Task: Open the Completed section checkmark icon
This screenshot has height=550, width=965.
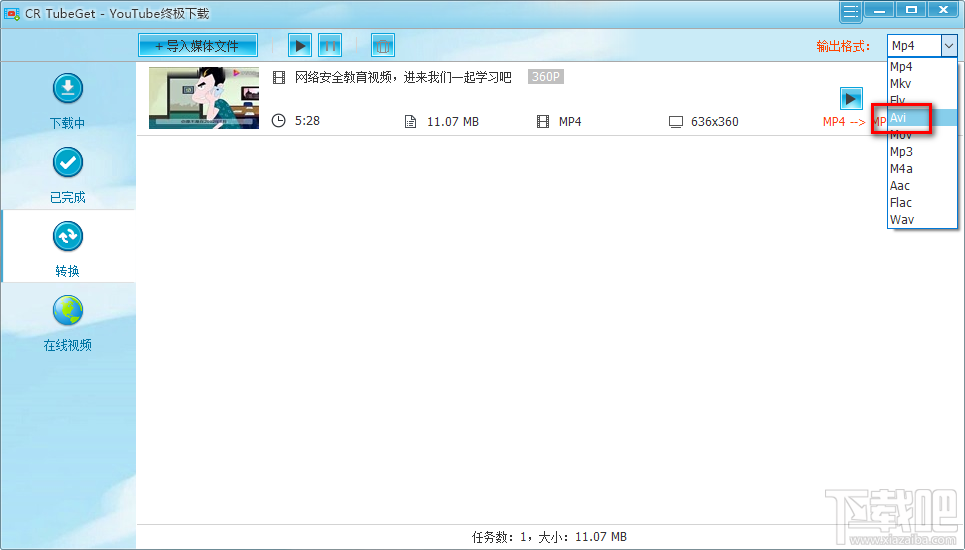Action: coord(68,162)
